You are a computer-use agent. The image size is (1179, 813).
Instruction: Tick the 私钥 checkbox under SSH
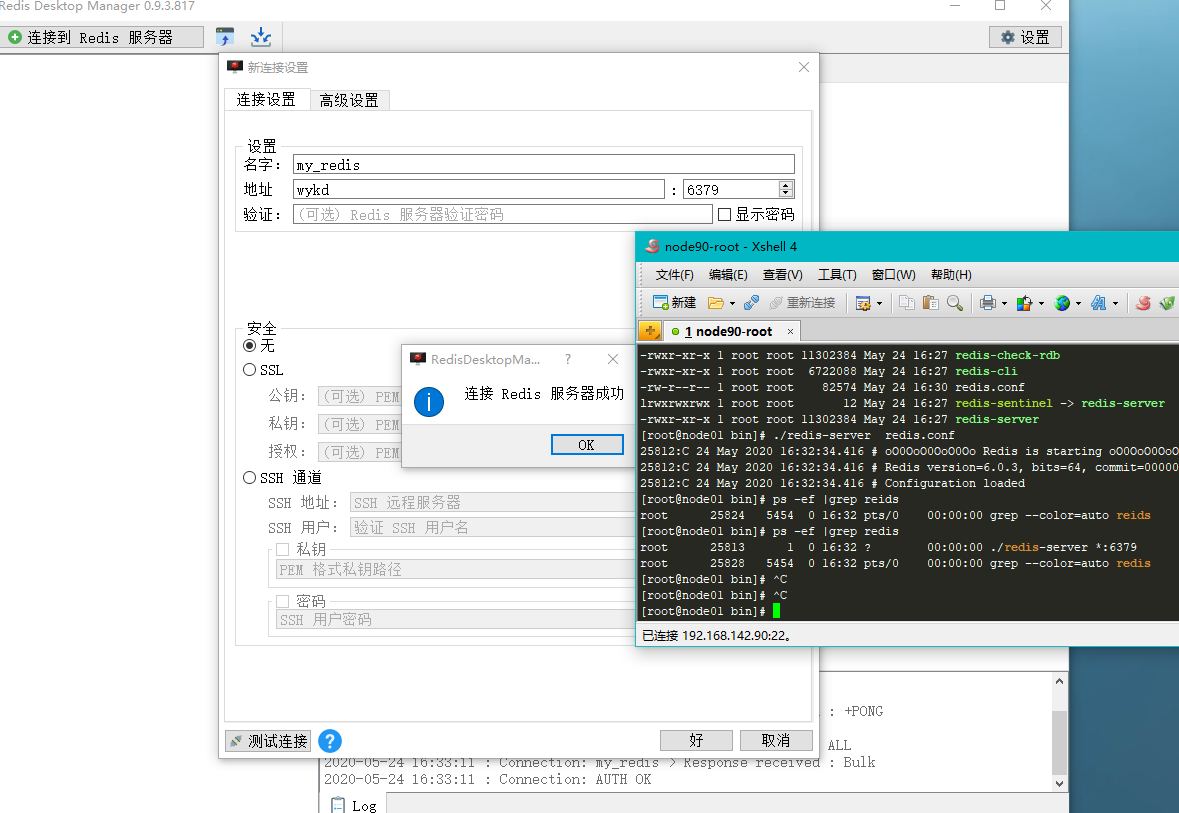coord(283,550)
